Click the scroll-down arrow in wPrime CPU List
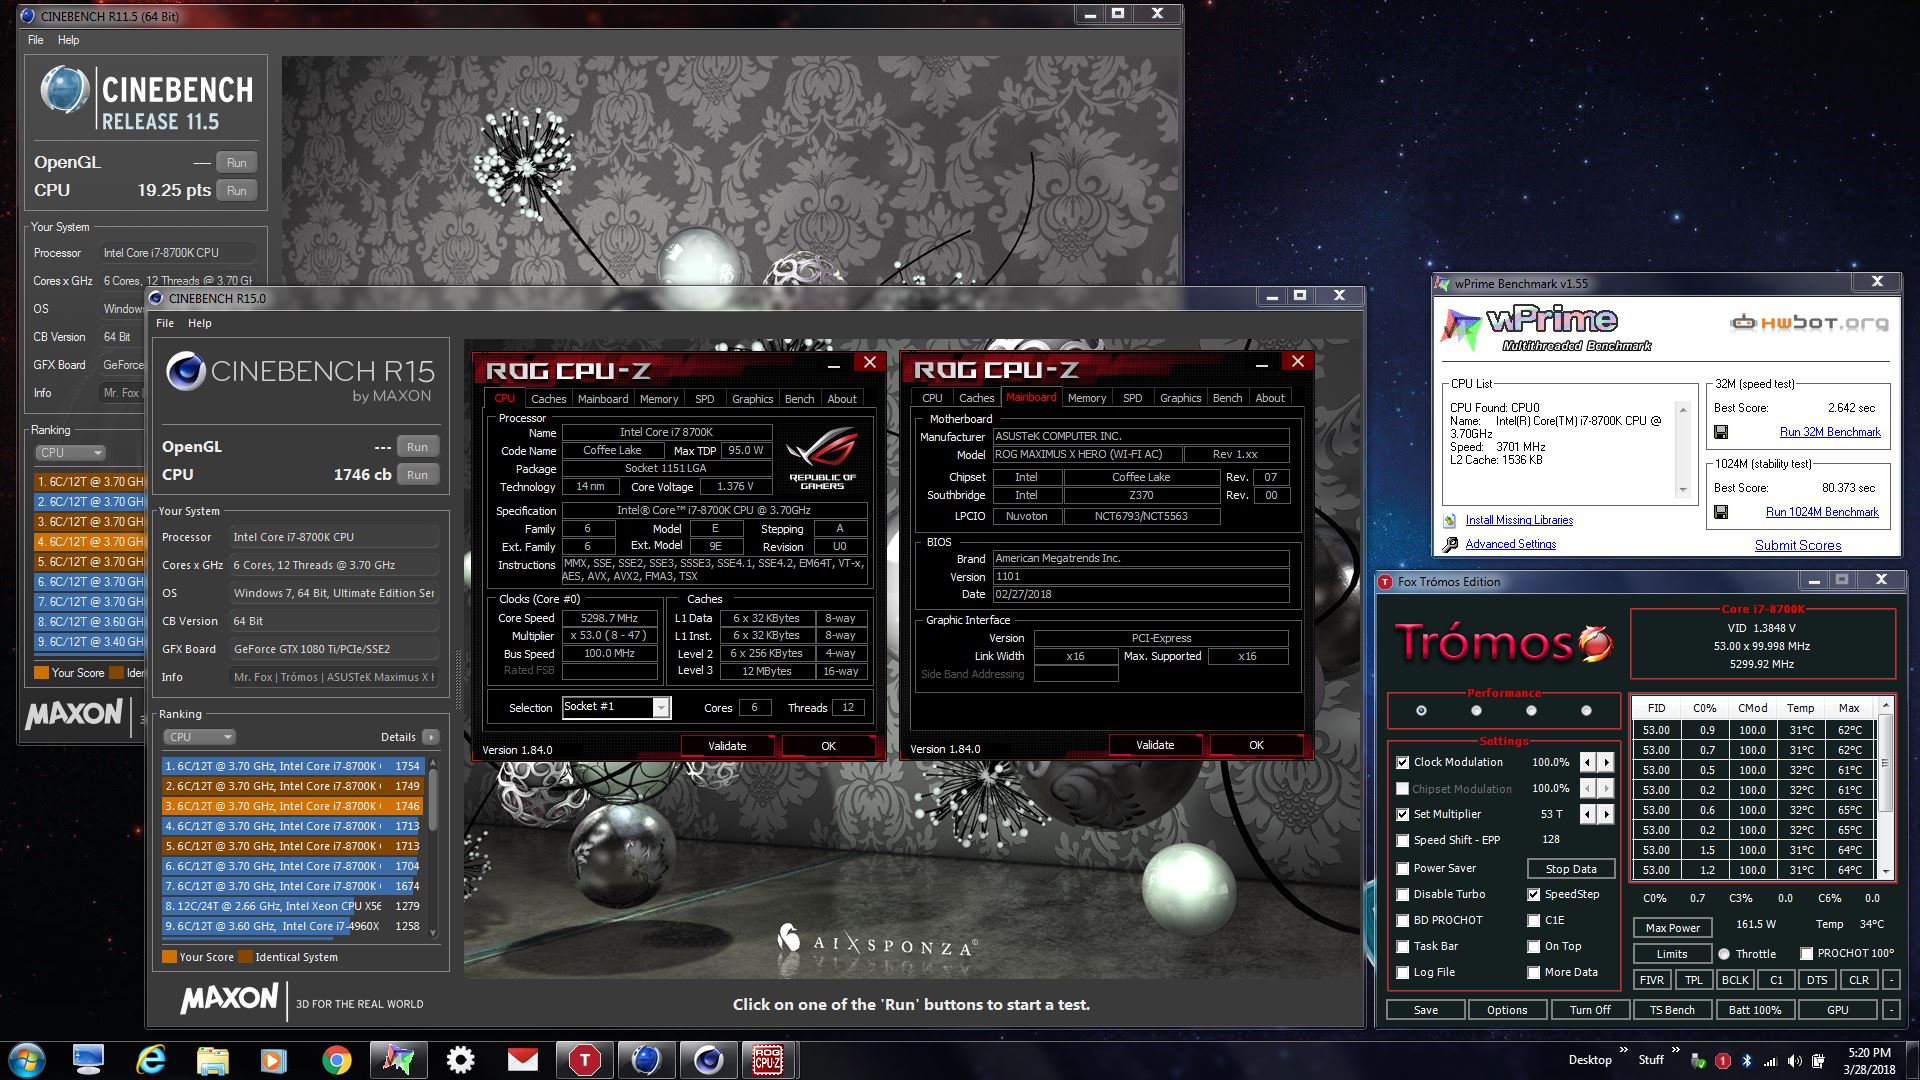Screen dimensions: 1920x1080 coord(1683,490)
